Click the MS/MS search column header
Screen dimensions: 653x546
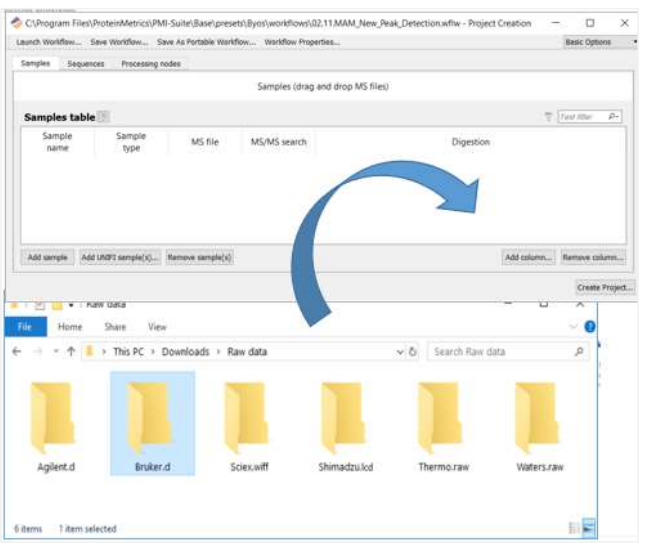click(278, 142)
